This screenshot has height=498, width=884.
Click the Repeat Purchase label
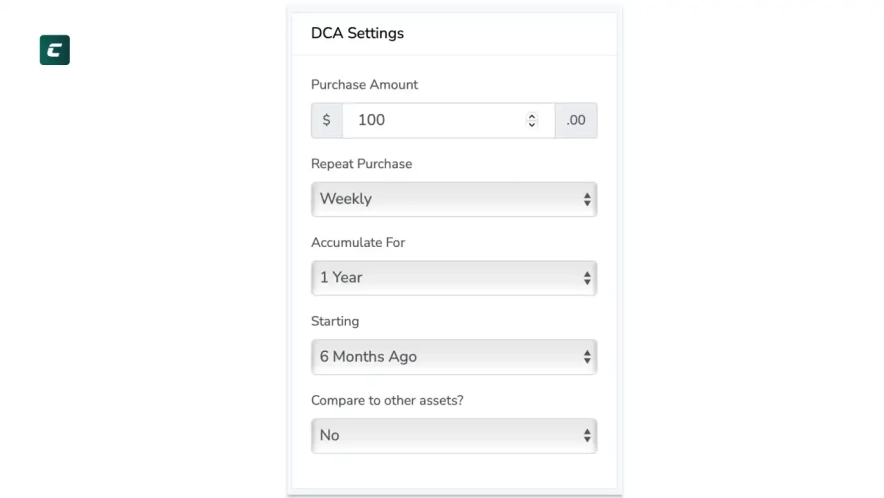click(361, 164)
